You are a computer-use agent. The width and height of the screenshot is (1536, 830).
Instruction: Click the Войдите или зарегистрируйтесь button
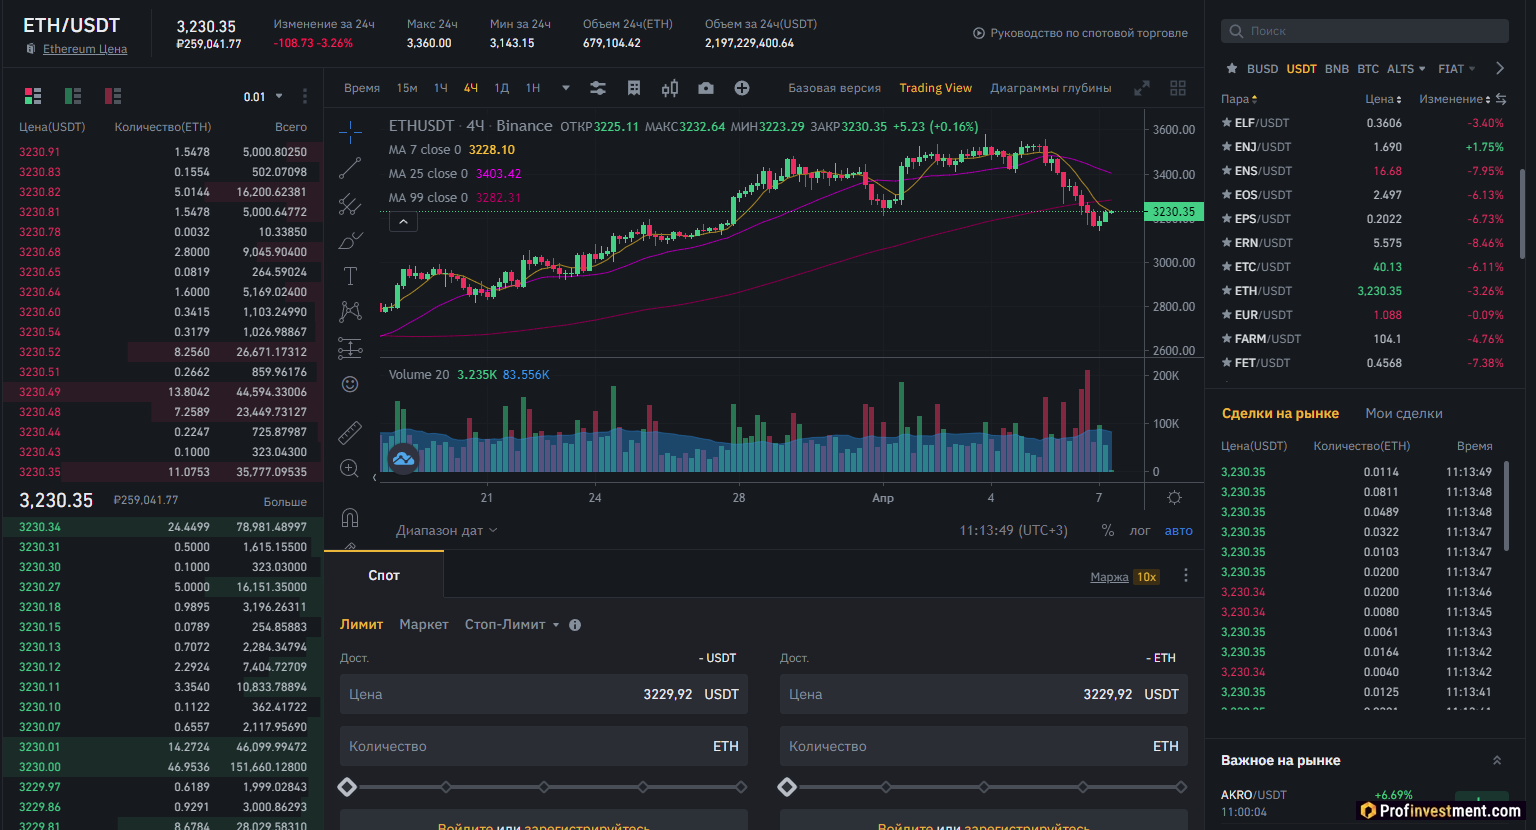(543, 824)
